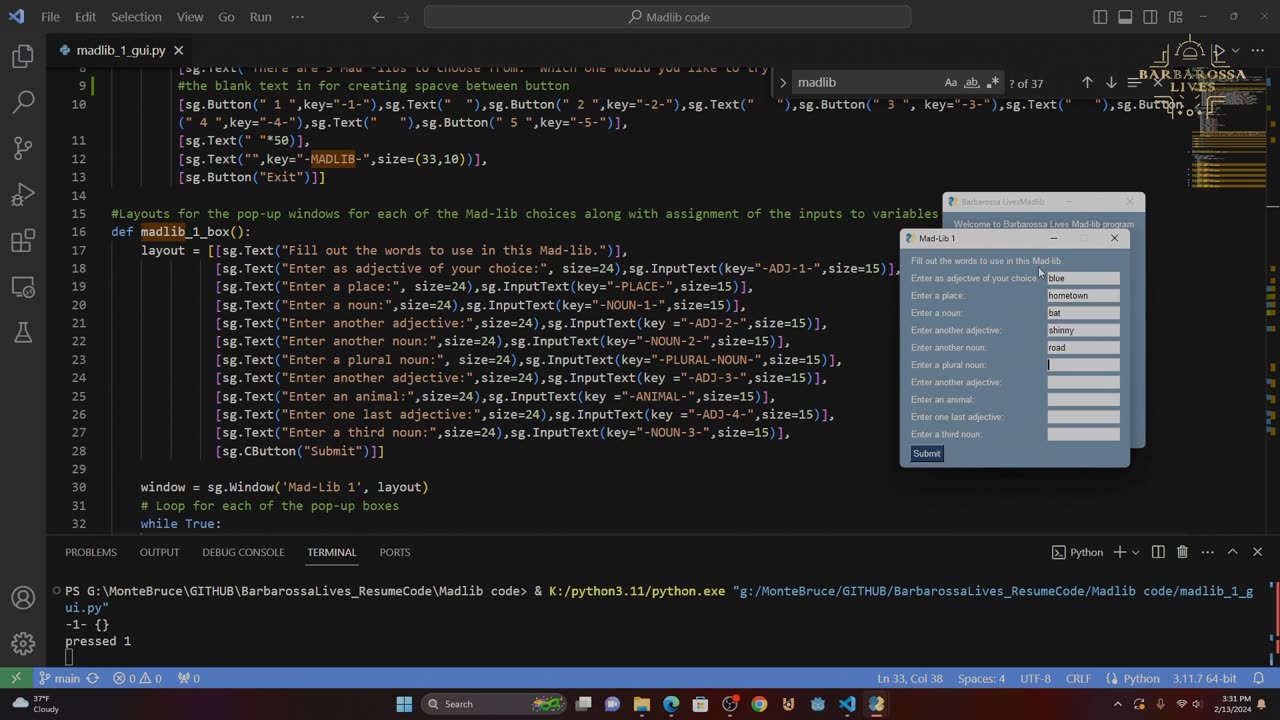Toggle primary side bar layout icon
1280x720 pixels.
[x=1100, y=17]
